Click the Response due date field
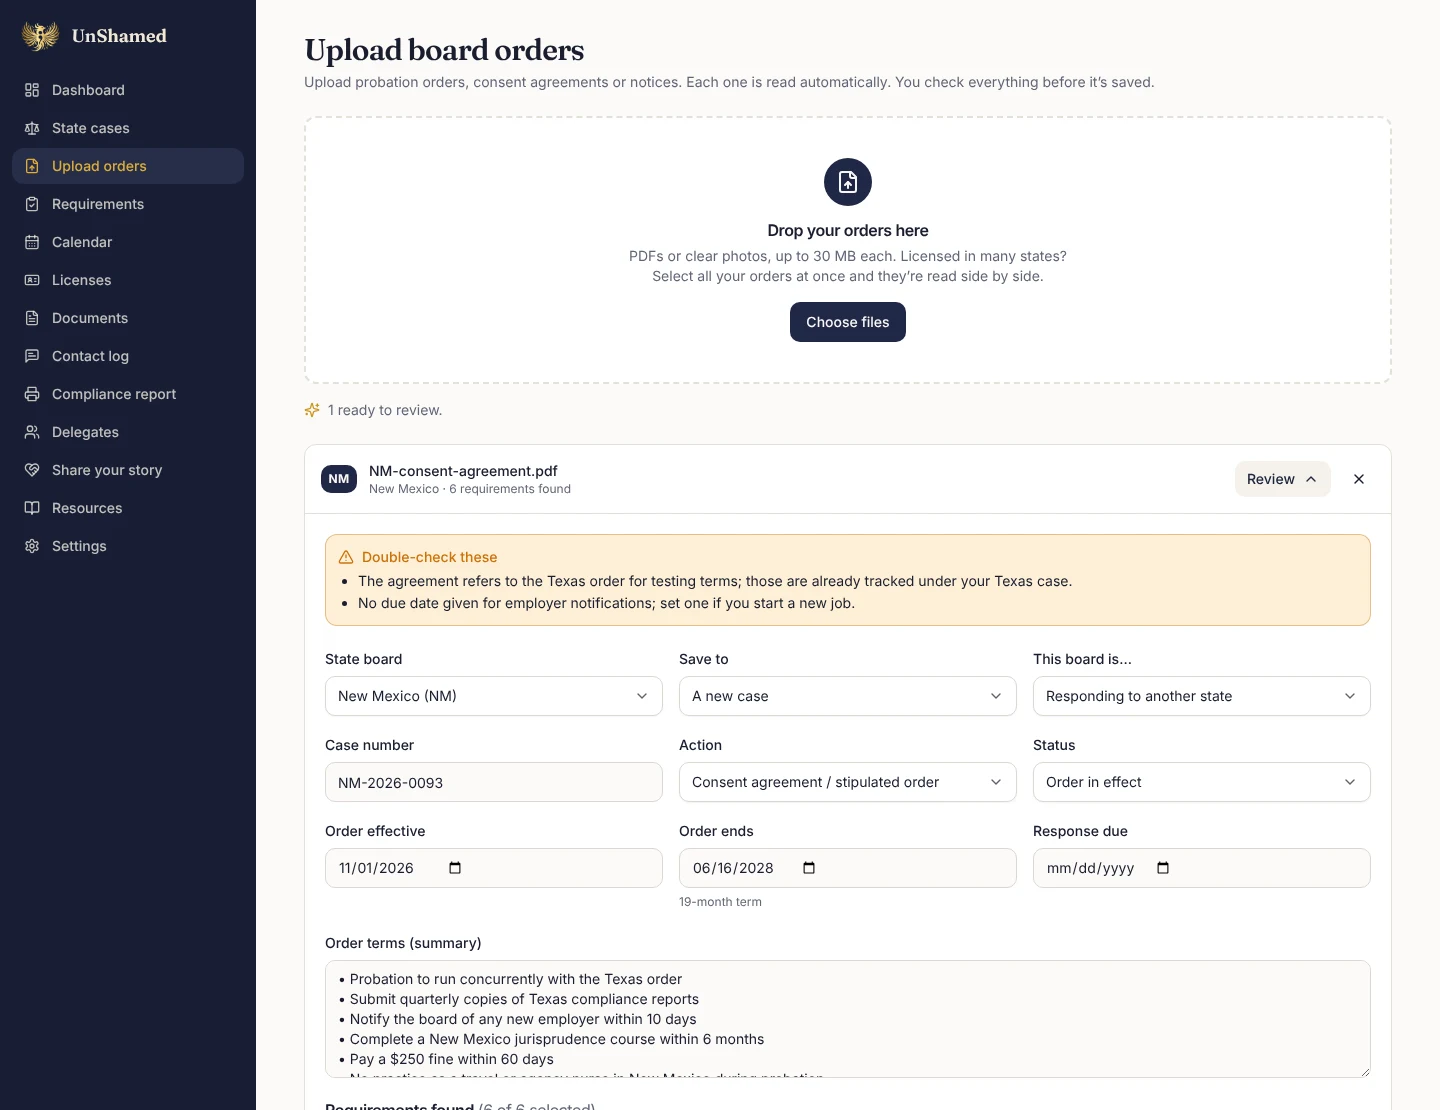Screen dimensions: 1440x1110 [1202, 868]
